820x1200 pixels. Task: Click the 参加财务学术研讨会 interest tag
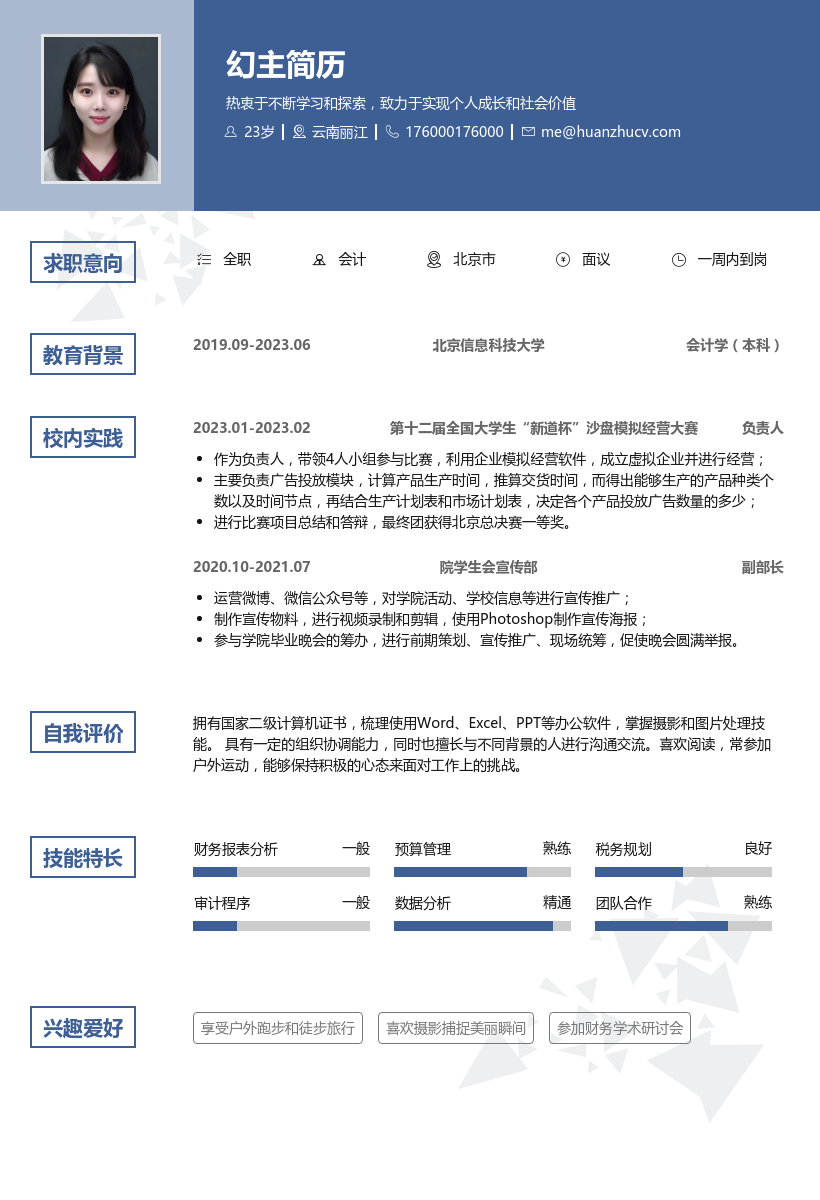(620, 1027)
